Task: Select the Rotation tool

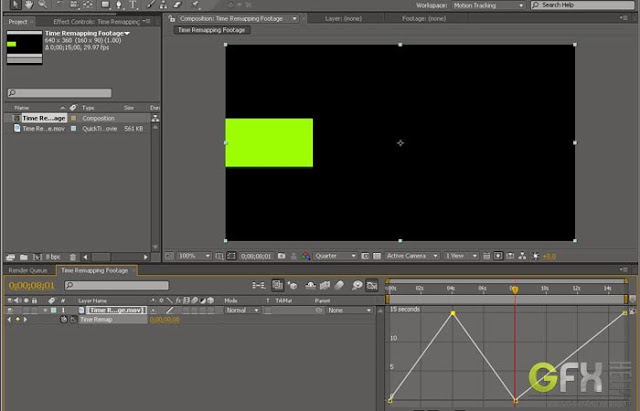Action: (60, 4)
